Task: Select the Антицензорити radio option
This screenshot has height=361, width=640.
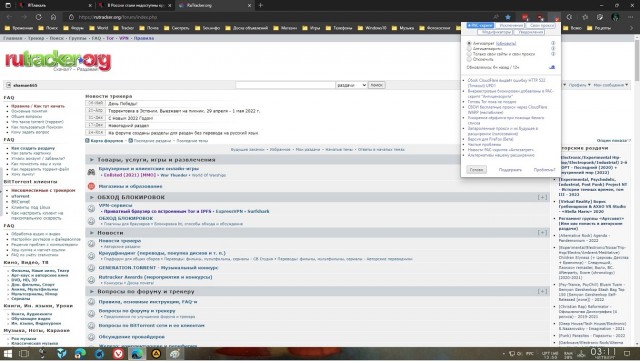Action: 469,48
